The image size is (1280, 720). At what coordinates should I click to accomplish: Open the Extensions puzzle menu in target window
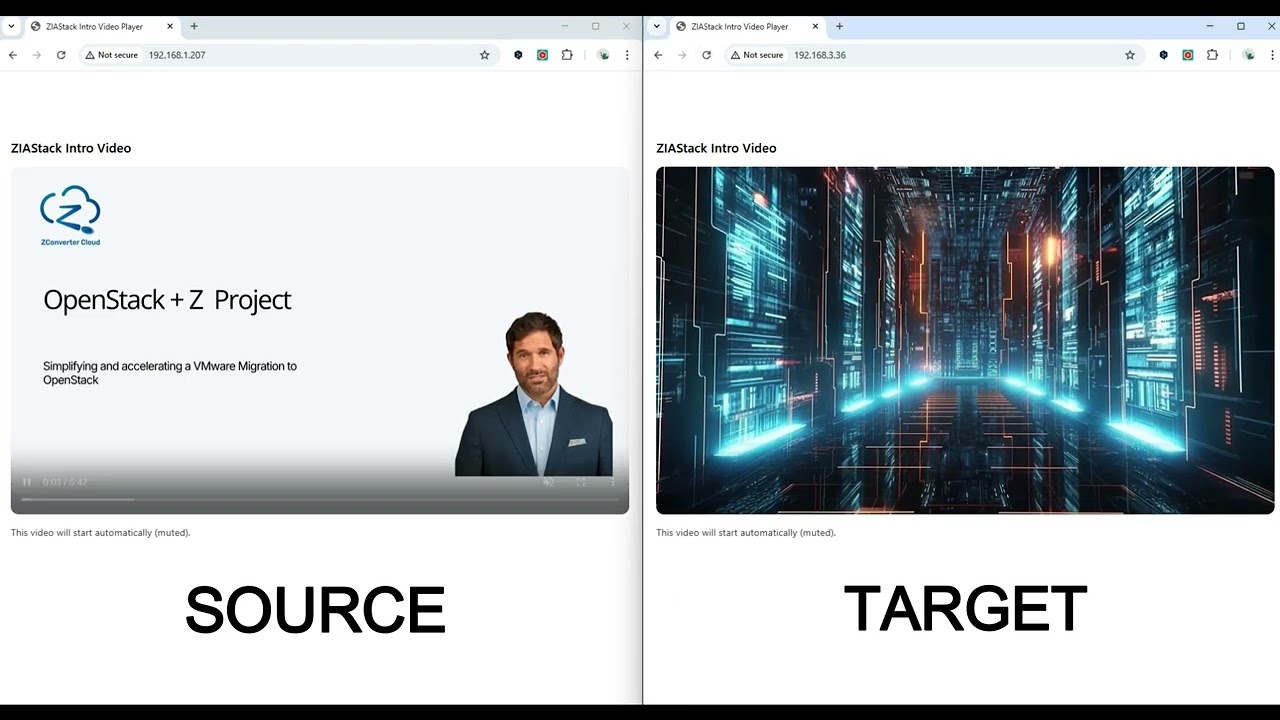[x=1212, y=55]
